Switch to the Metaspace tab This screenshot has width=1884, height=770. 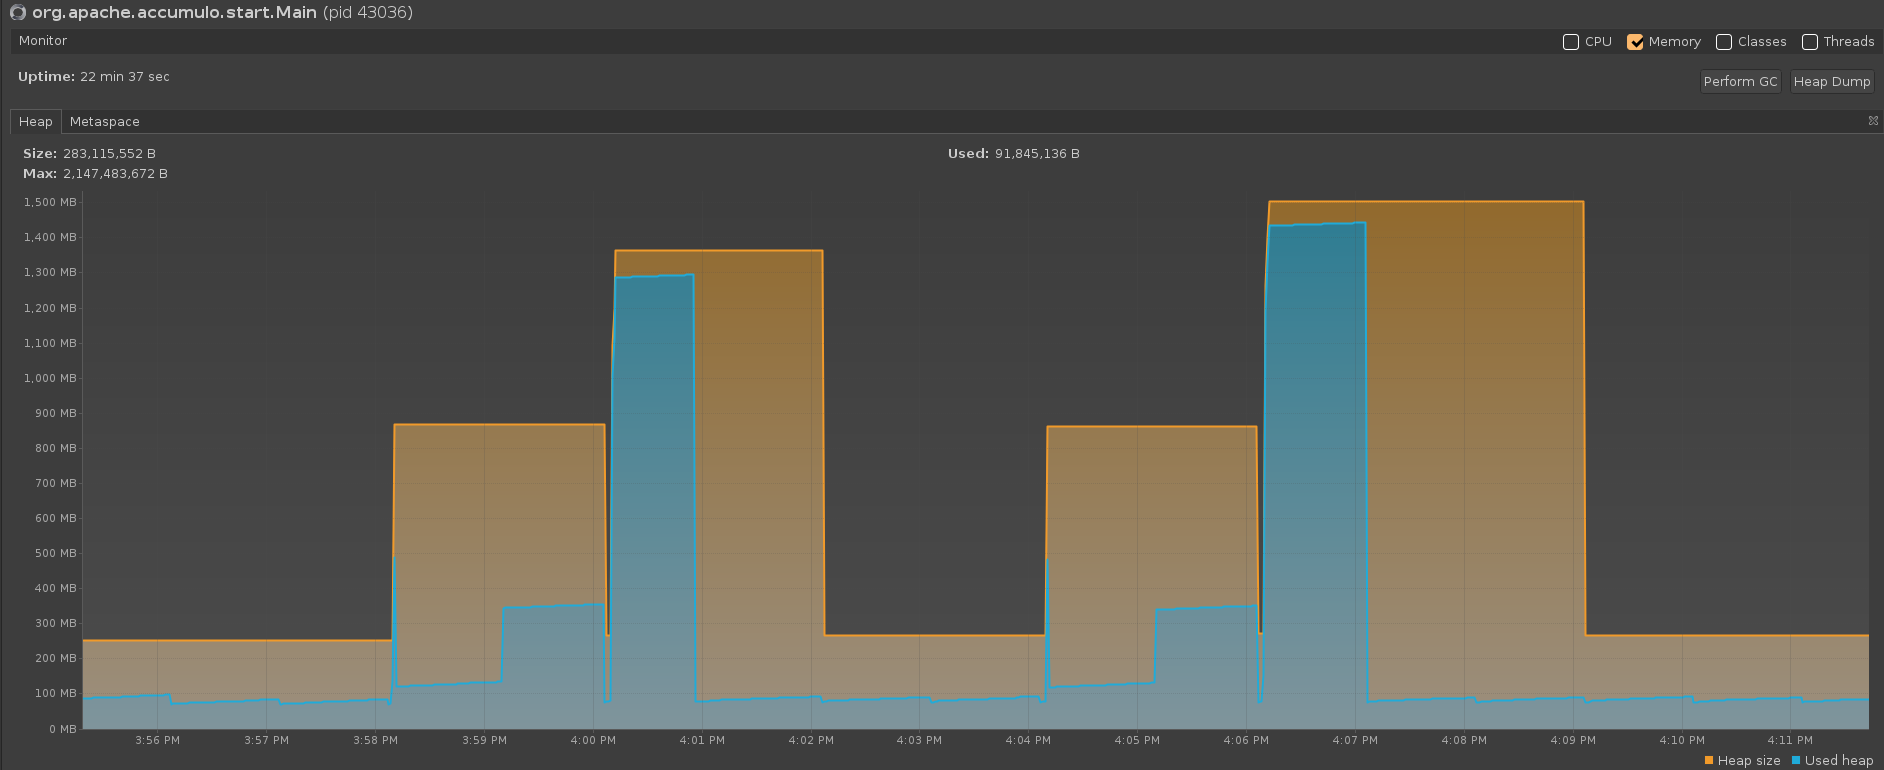pyautogui.click(x=105, y=122)
